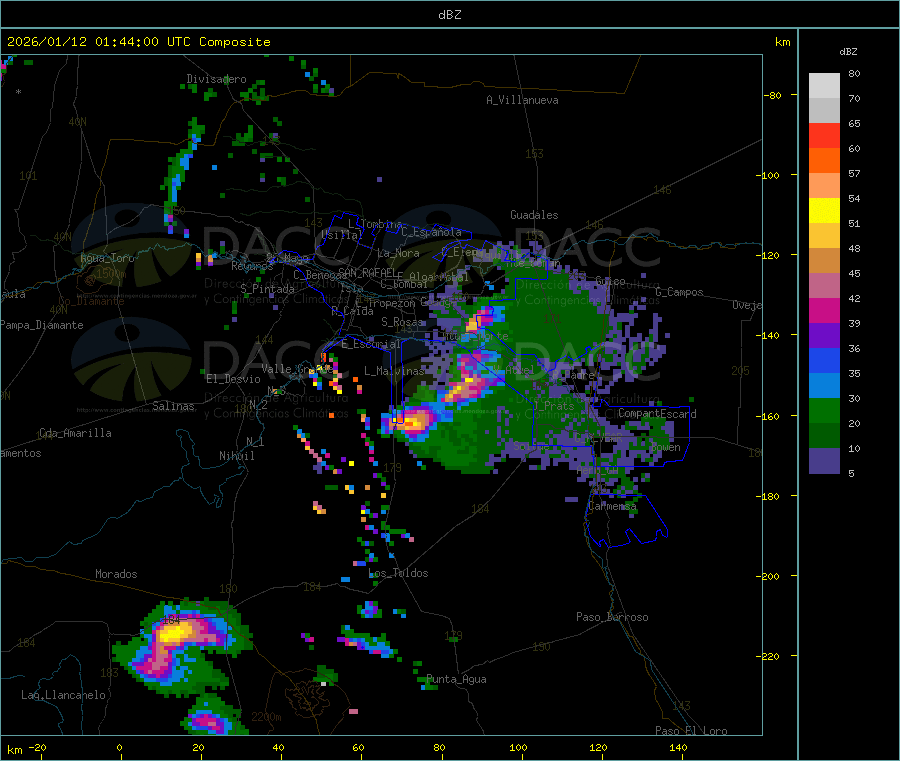This screenshot has width=900, height=761.
Task: Click the C_Campos map label
Action: [x=679, y=292]
